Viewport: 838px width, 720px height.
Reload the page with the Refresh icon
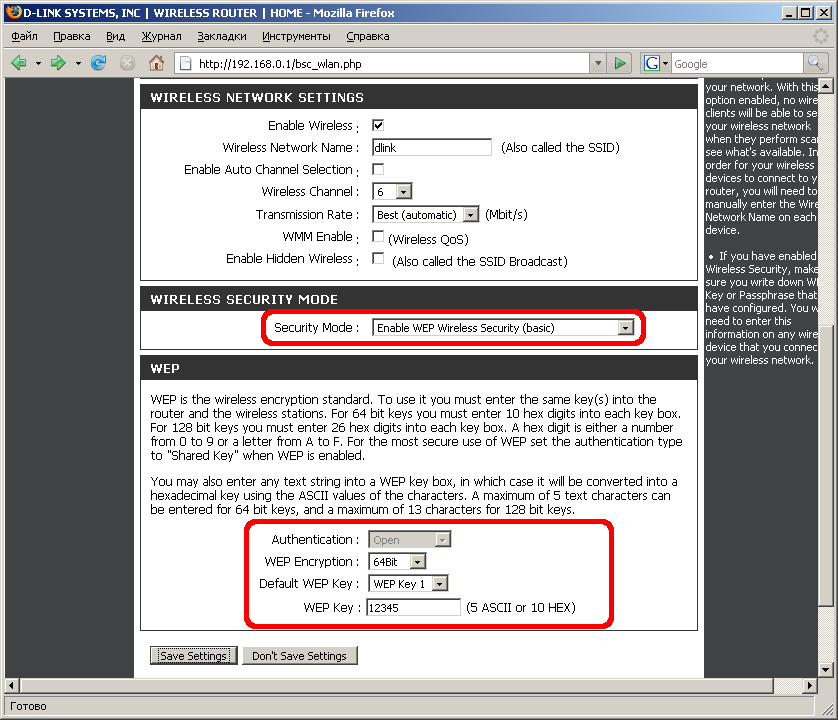point(99,63)
